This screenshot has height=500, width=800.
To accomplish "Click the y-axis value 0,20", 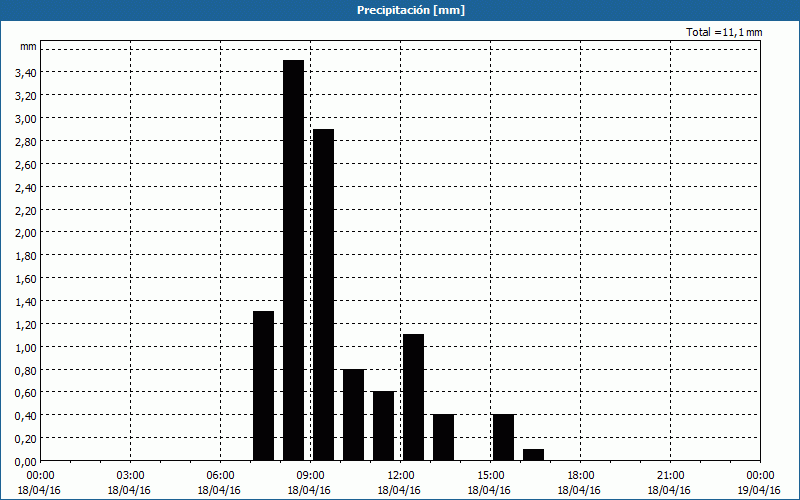I will (x=26, y=439).
